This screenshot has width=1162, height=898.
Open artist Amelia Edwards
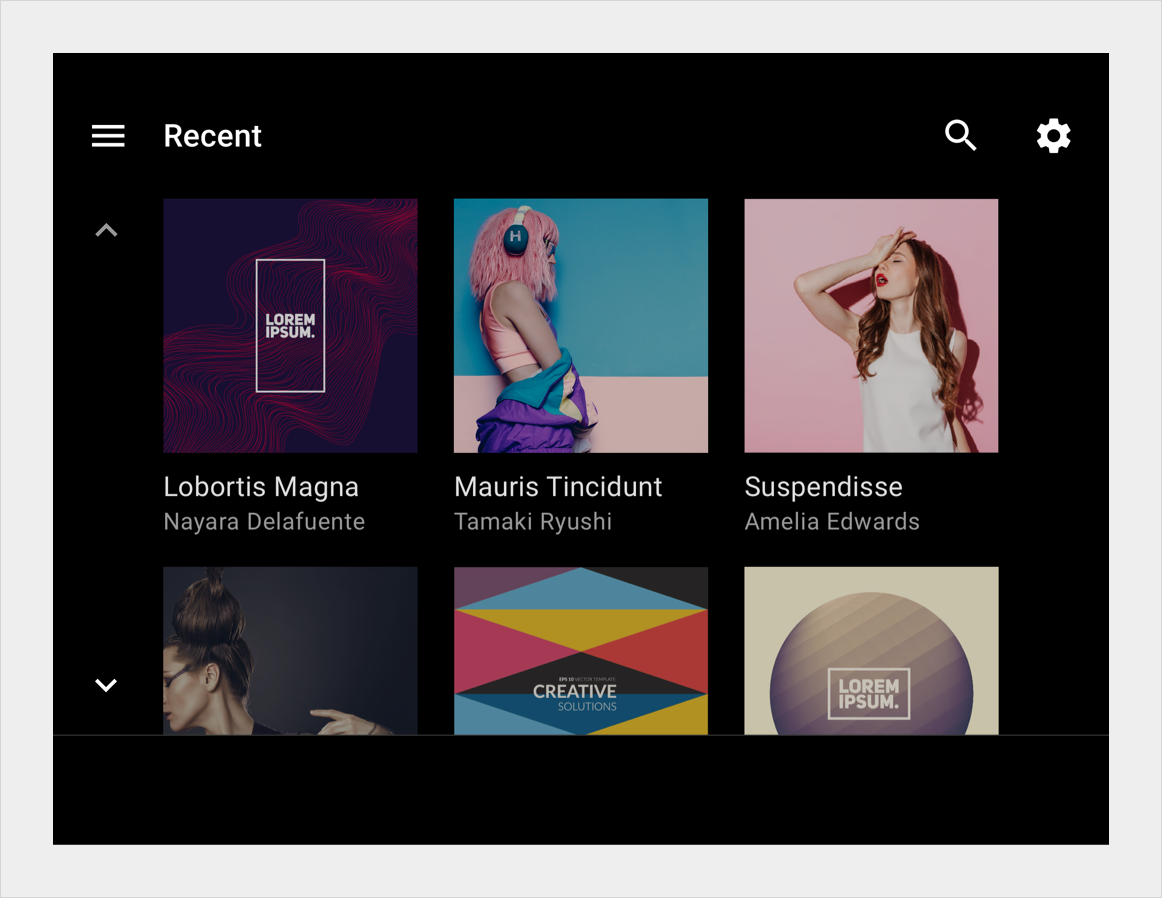coord(832,522)
